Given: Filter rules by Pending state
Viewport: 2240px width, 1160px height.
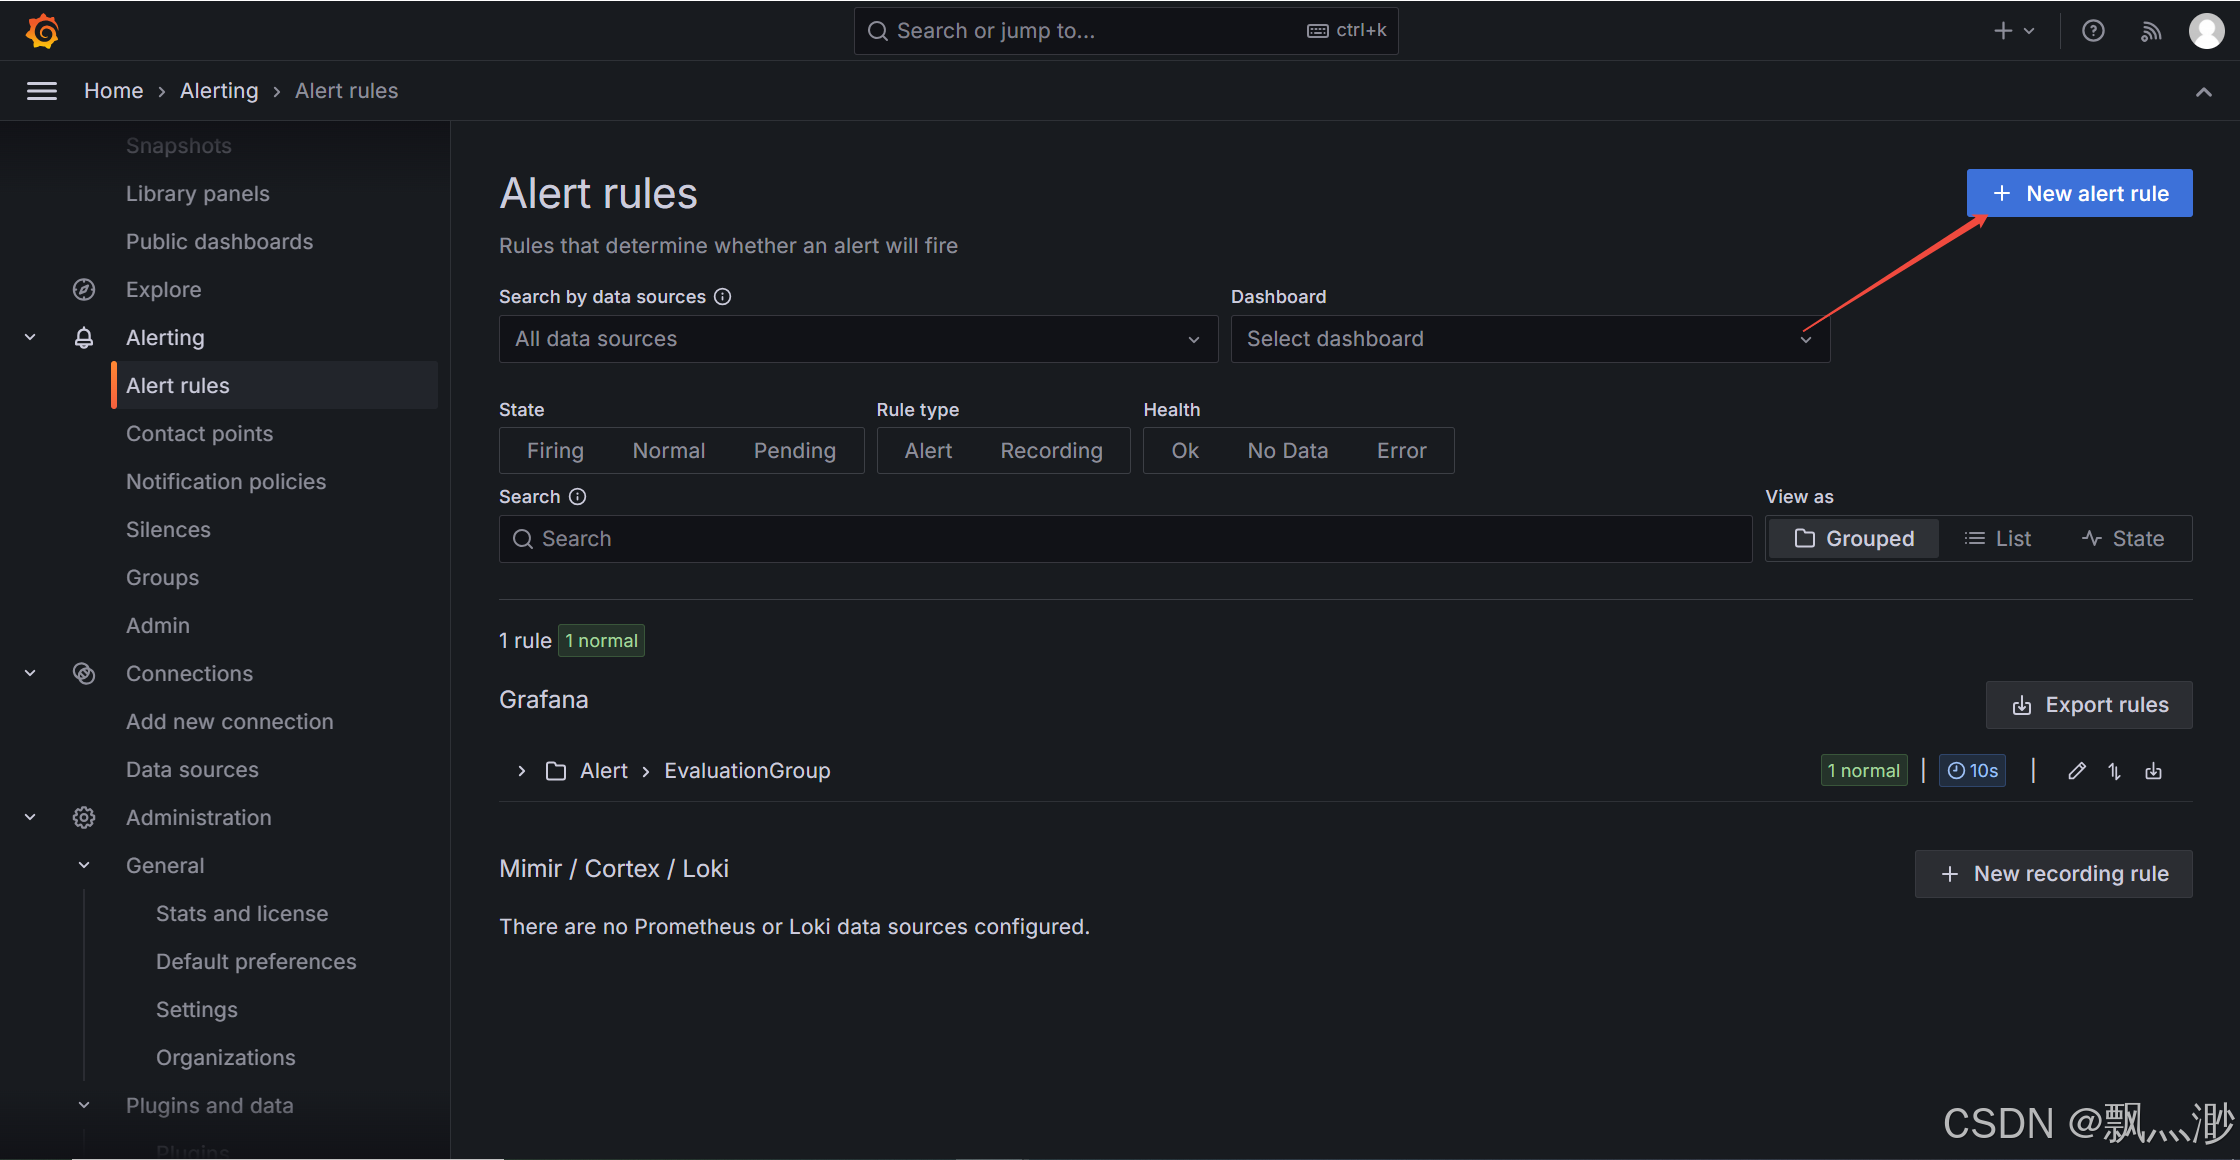Looking at the screenshot, I should [795, 451].
